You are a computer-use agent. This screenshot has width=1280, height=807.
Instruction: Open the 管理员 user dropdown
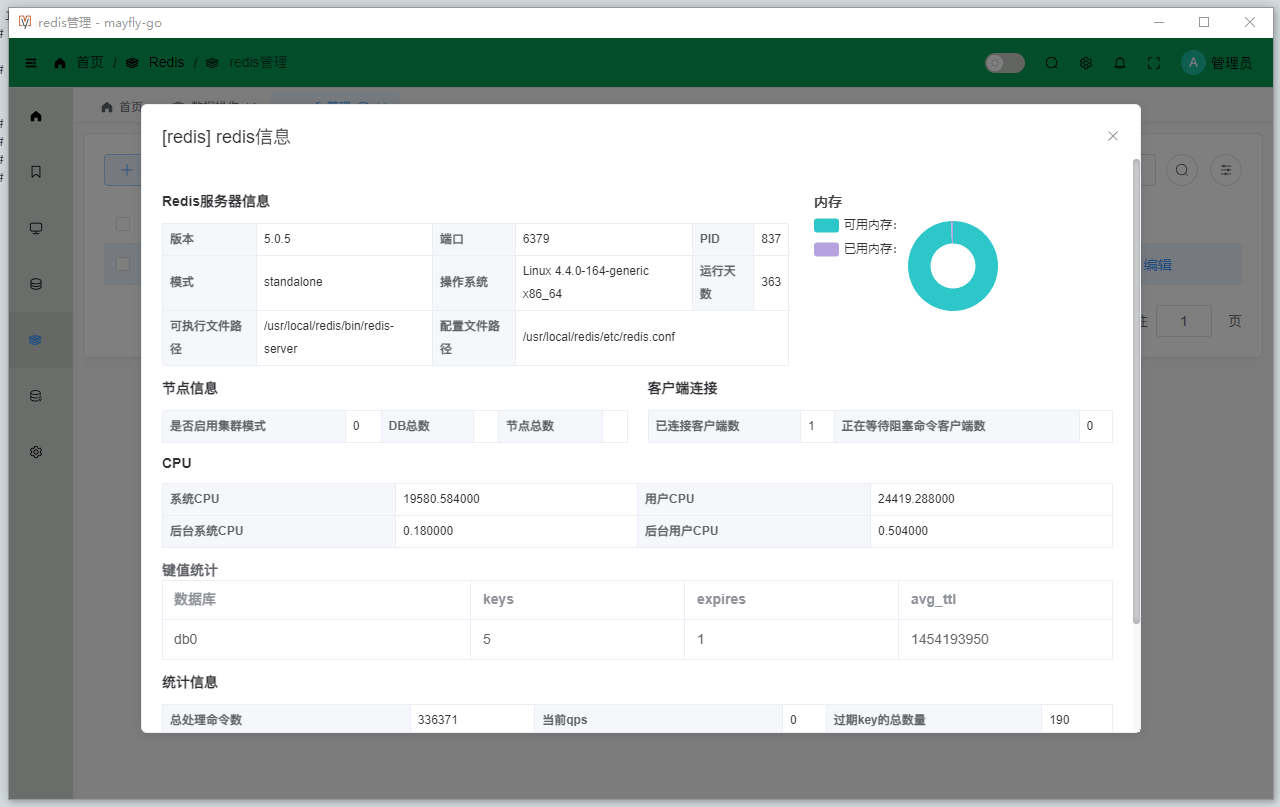1231,63
